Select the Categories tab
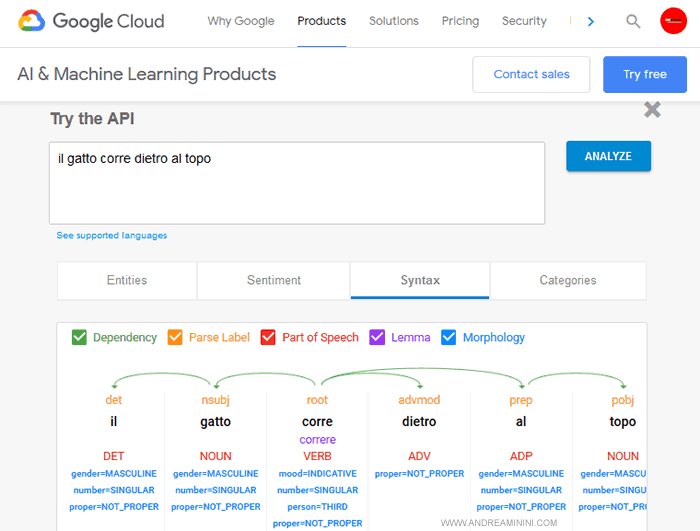 click(x=568, y=281)
